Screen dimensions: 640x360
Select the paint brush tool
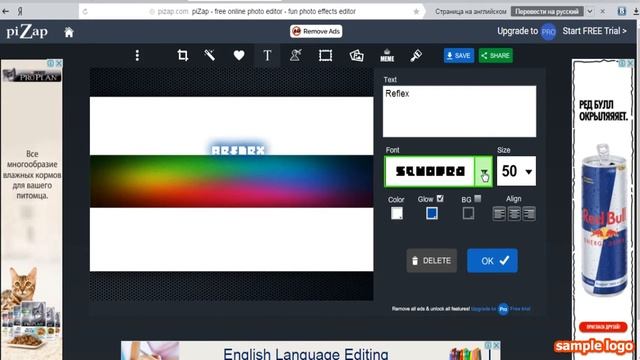[416, 56]
